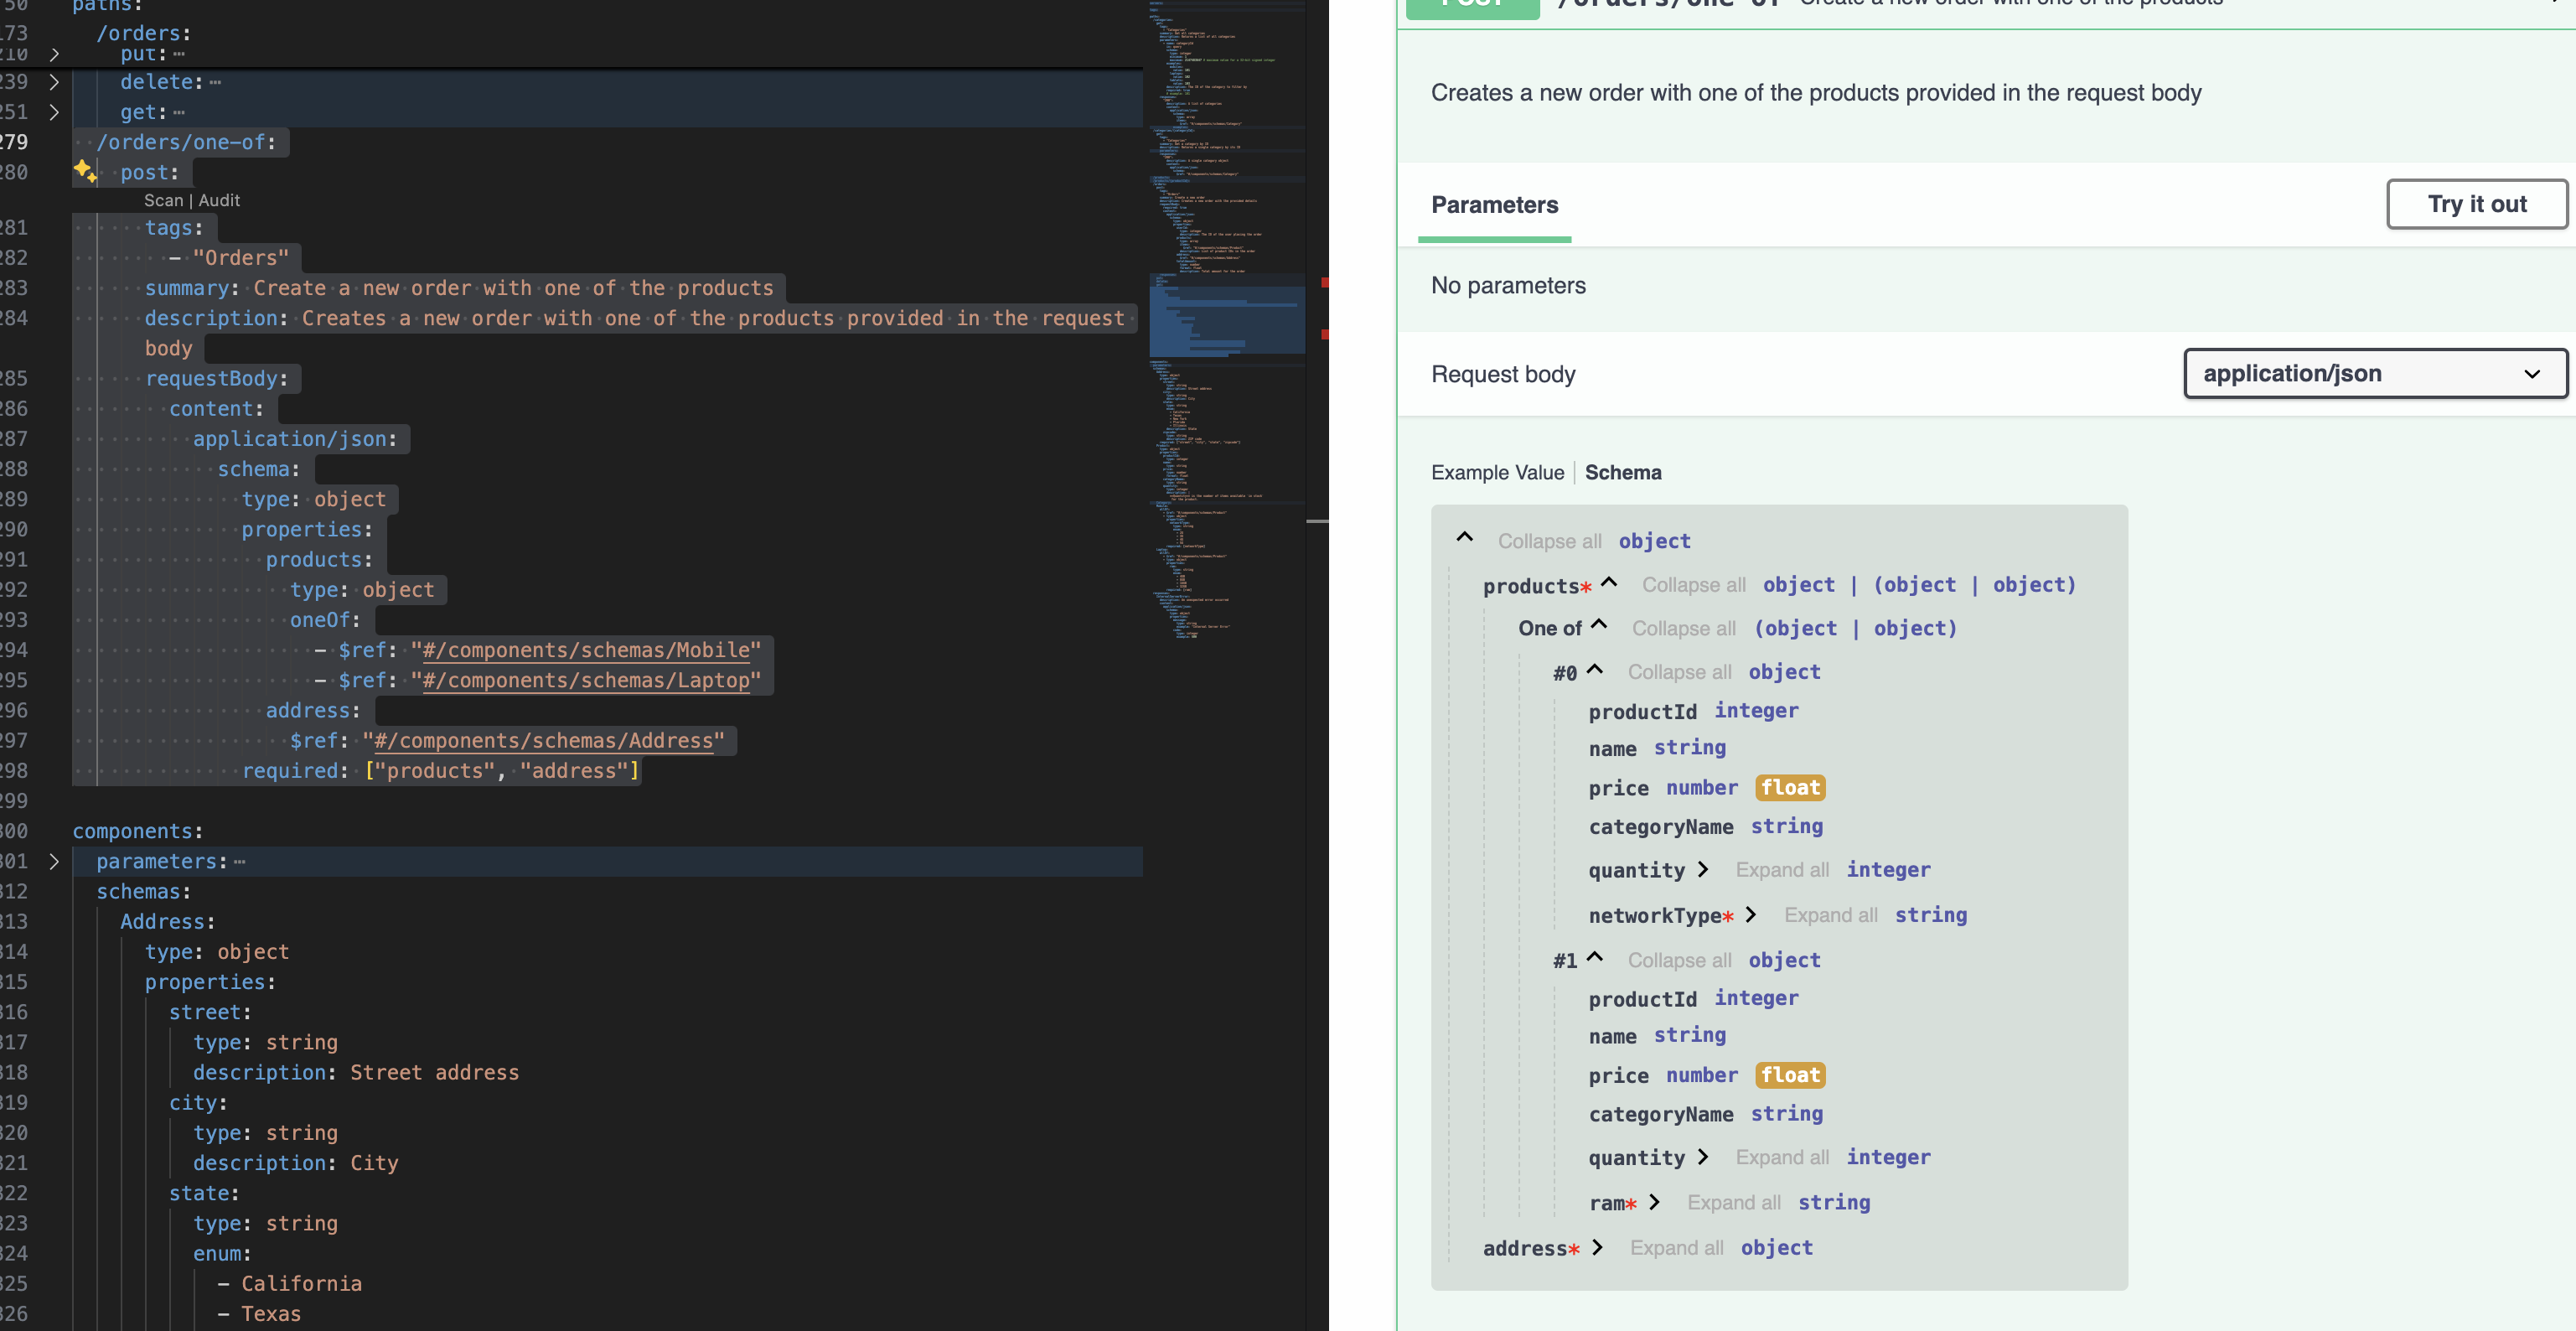The height and width of the screenshot is (1331, 2576).
Task: Click Expand all beside quantity in #1
Action: click(x=1782, y=1157)
